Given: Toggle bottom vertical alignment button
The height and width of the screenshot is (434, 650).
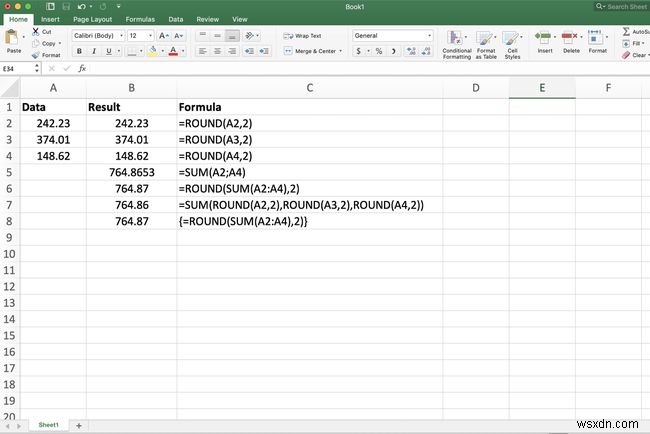Looking at the screenshot, I should (232, 36).
